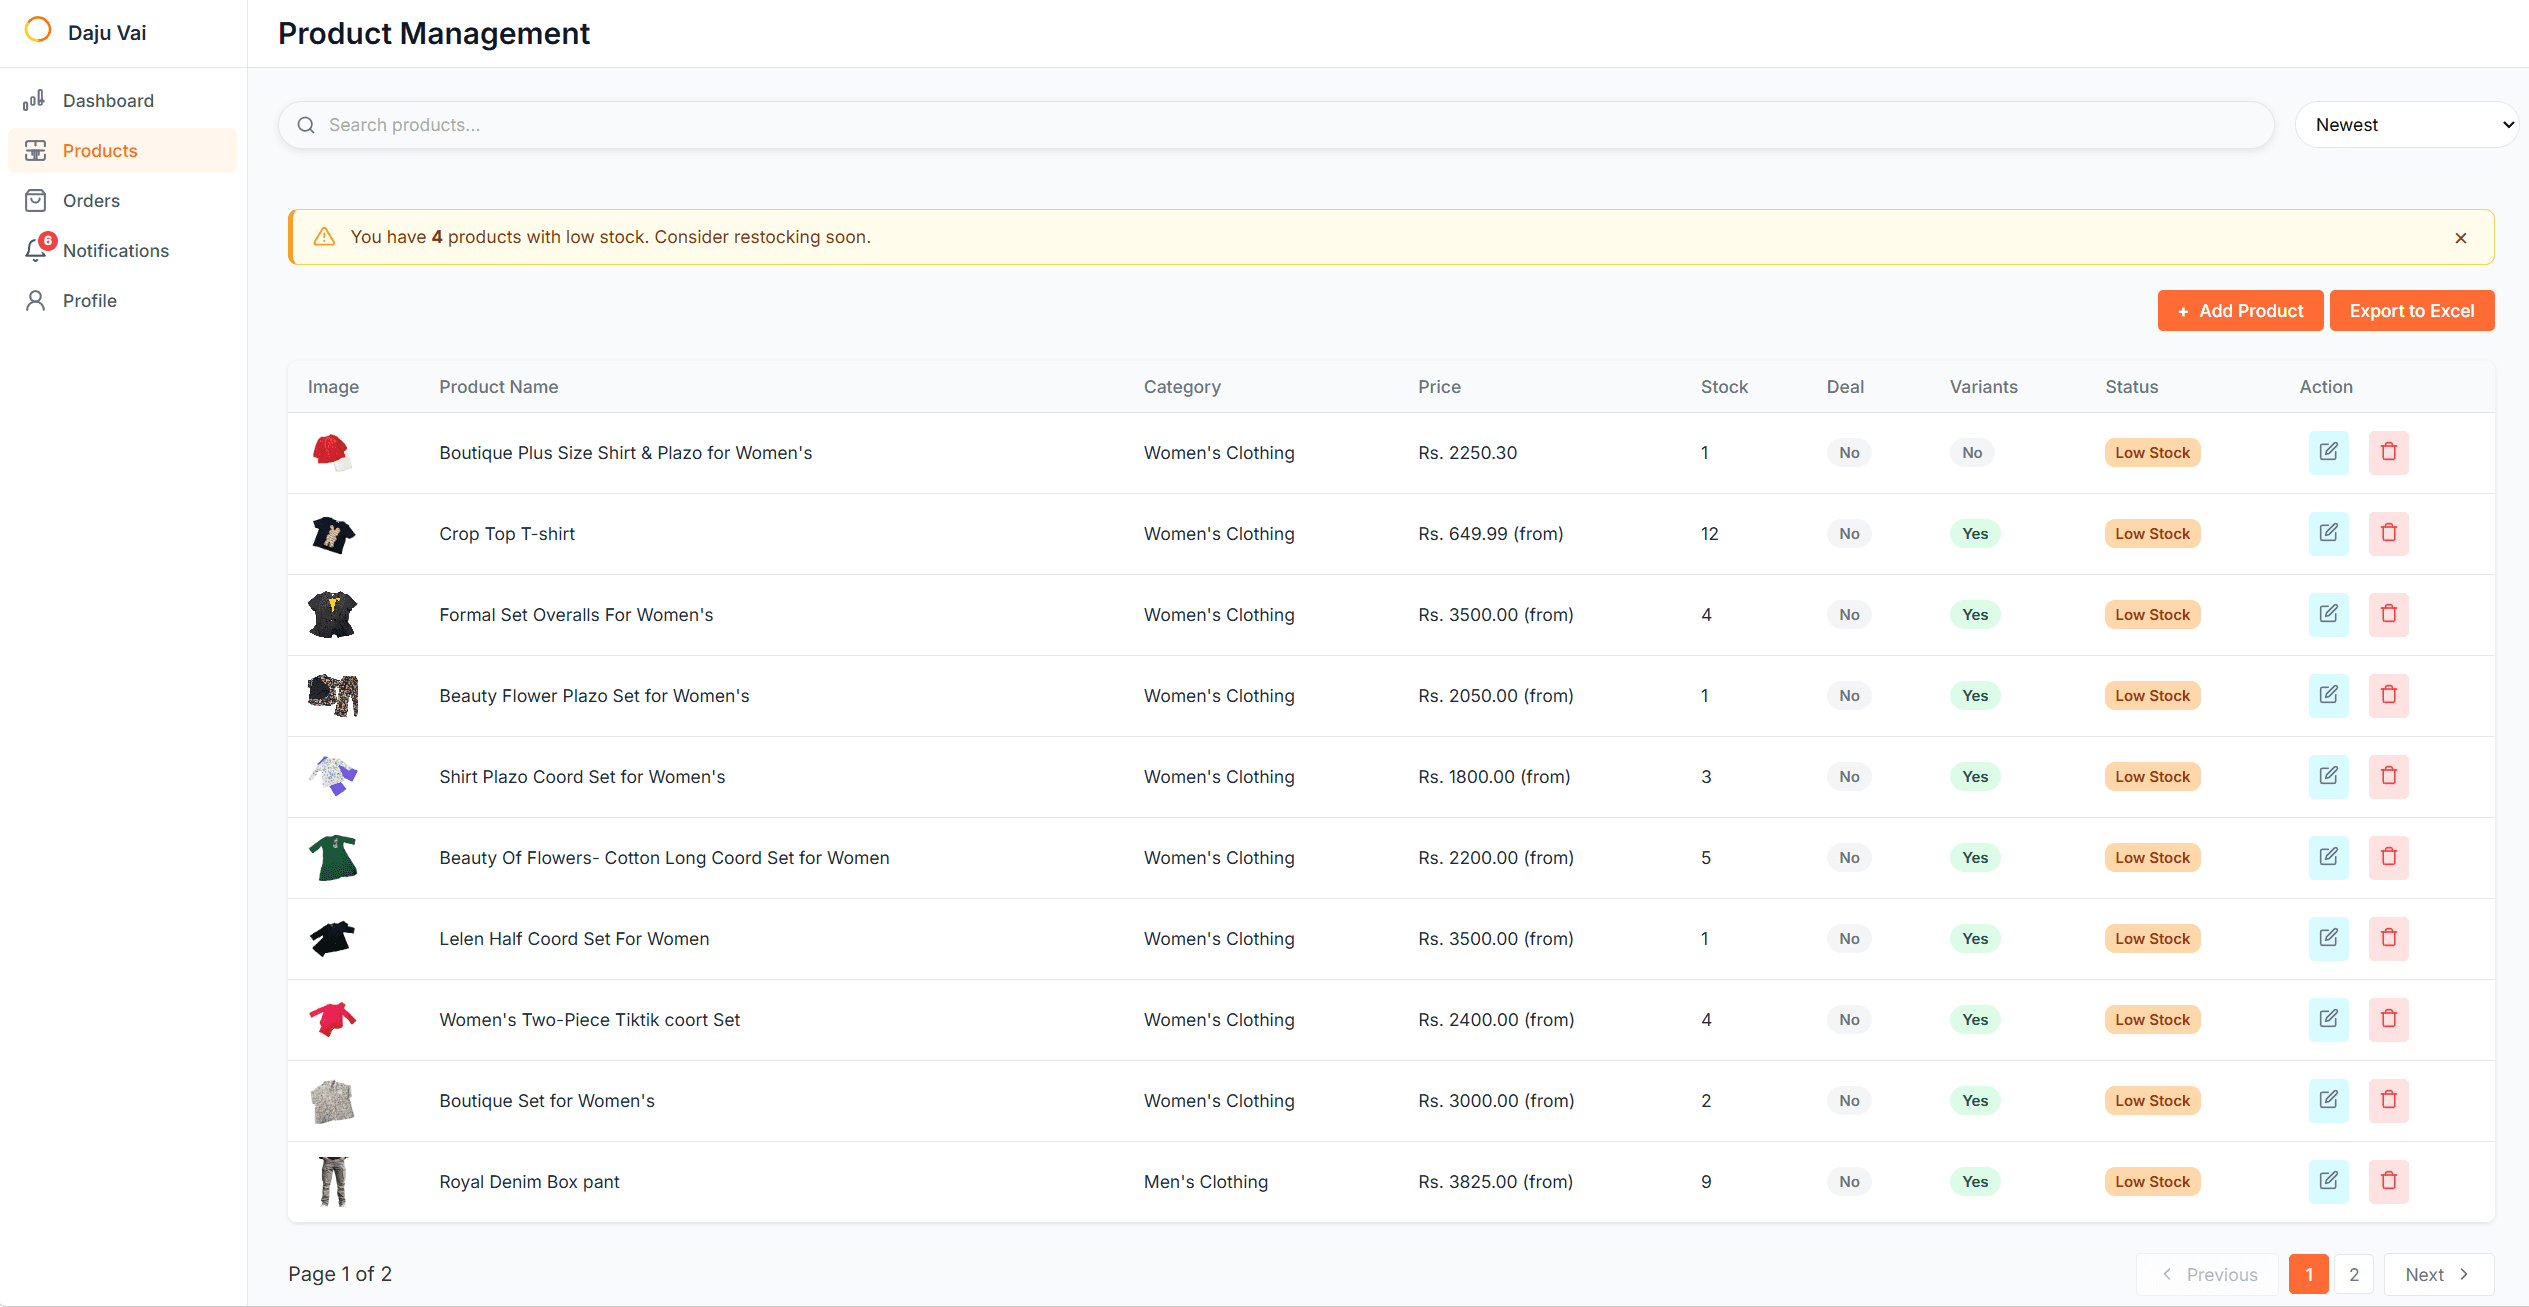Delete Royal Denim Box pant product

click(x=2388, y=1181)
